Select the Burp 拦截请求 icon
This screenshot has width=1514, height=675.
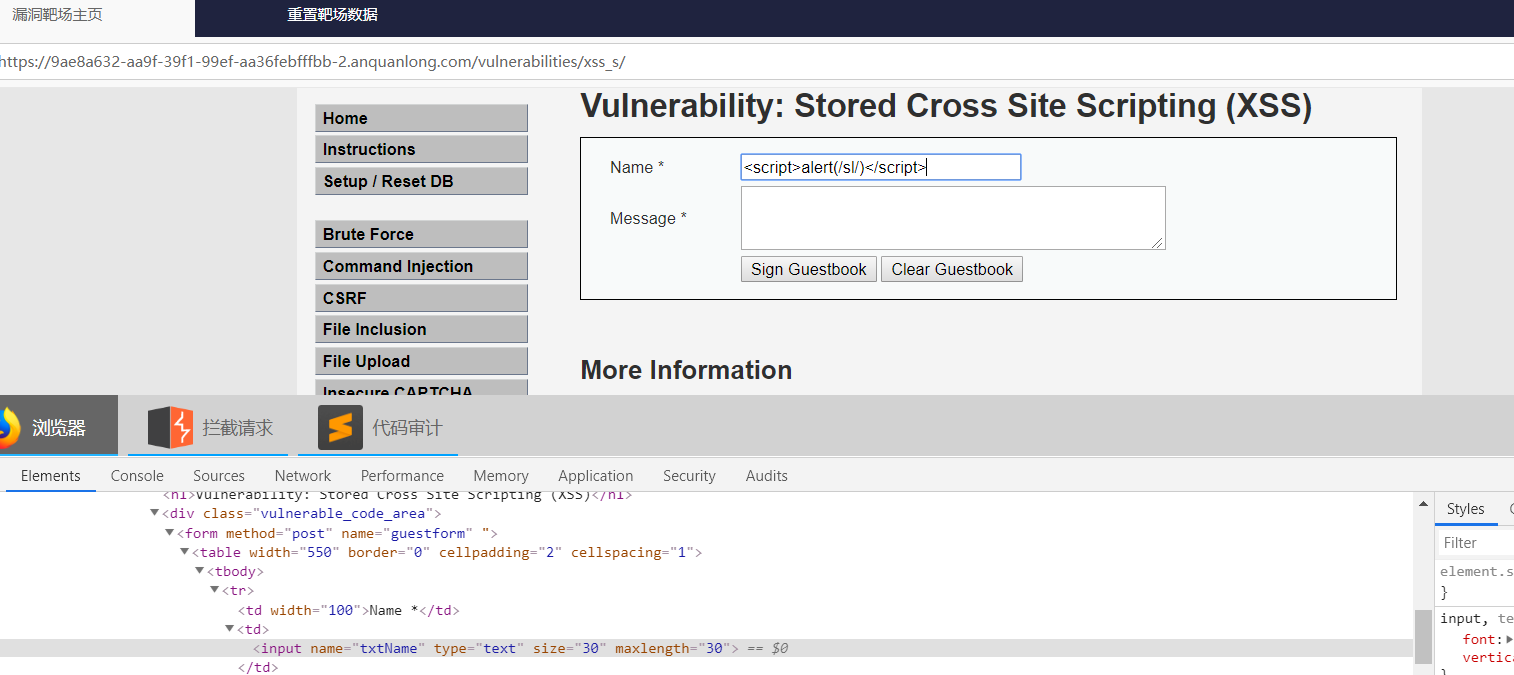(x=170, y=427)
